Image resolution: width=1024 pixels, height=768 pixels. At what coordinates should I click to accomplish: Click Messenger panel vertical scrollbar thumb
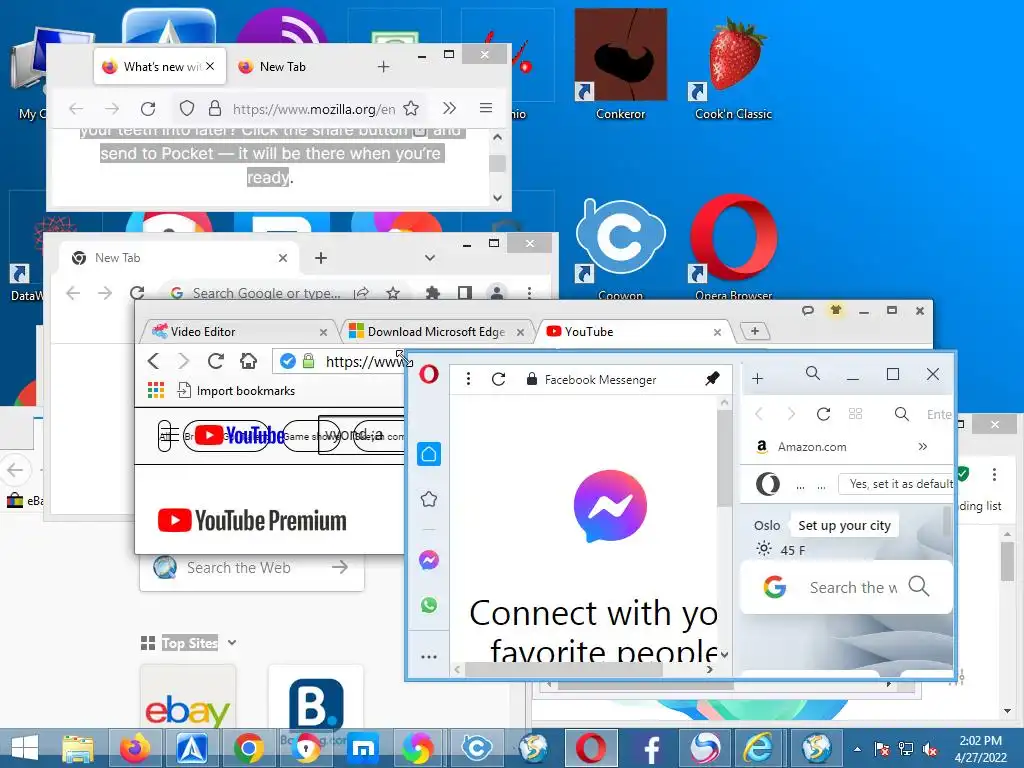point(724,458)
